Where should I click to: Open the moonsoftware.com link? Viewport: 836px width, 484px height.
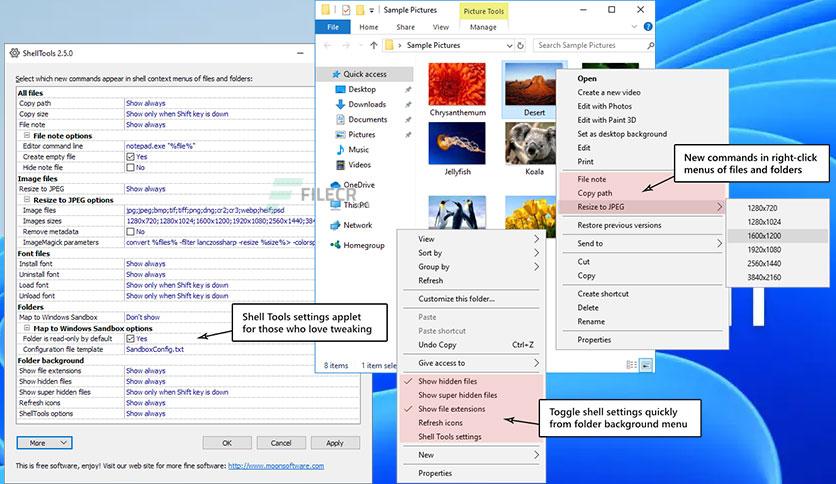pyautogui.click(x=276, y=465)
